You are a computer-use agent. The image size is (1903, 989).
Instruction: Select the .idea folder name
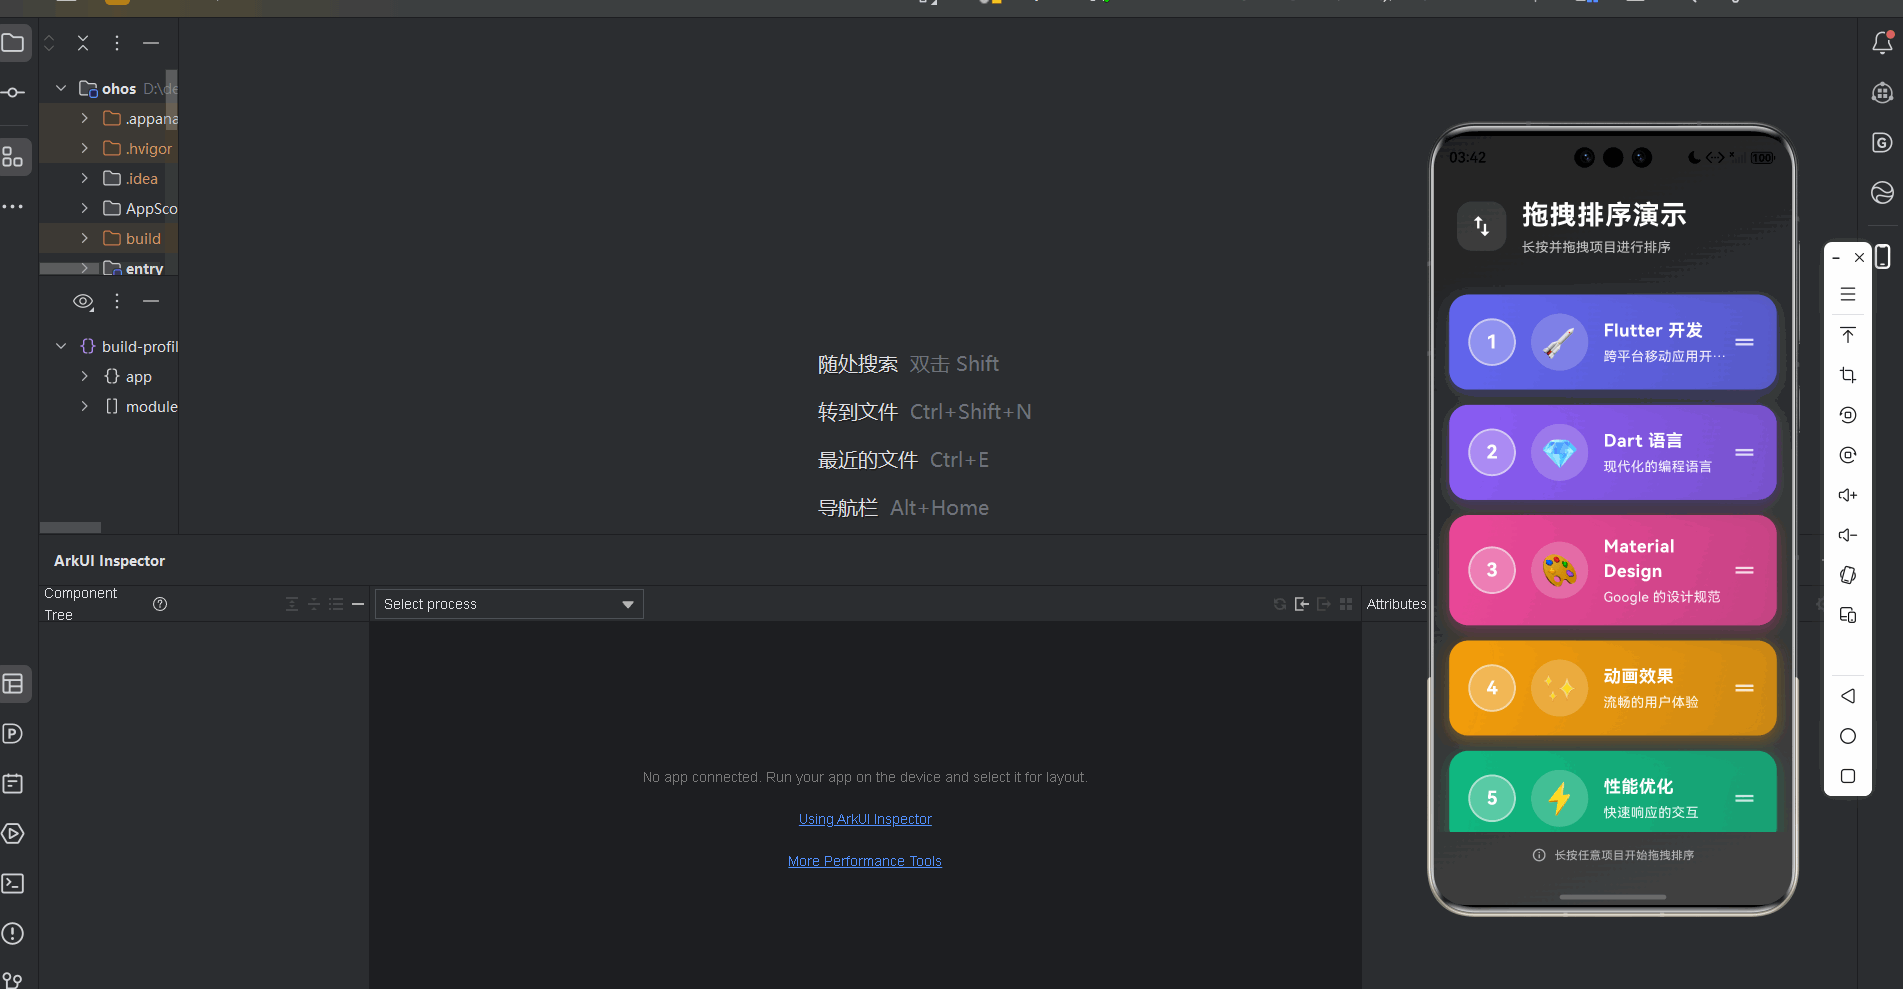(142, 178)
